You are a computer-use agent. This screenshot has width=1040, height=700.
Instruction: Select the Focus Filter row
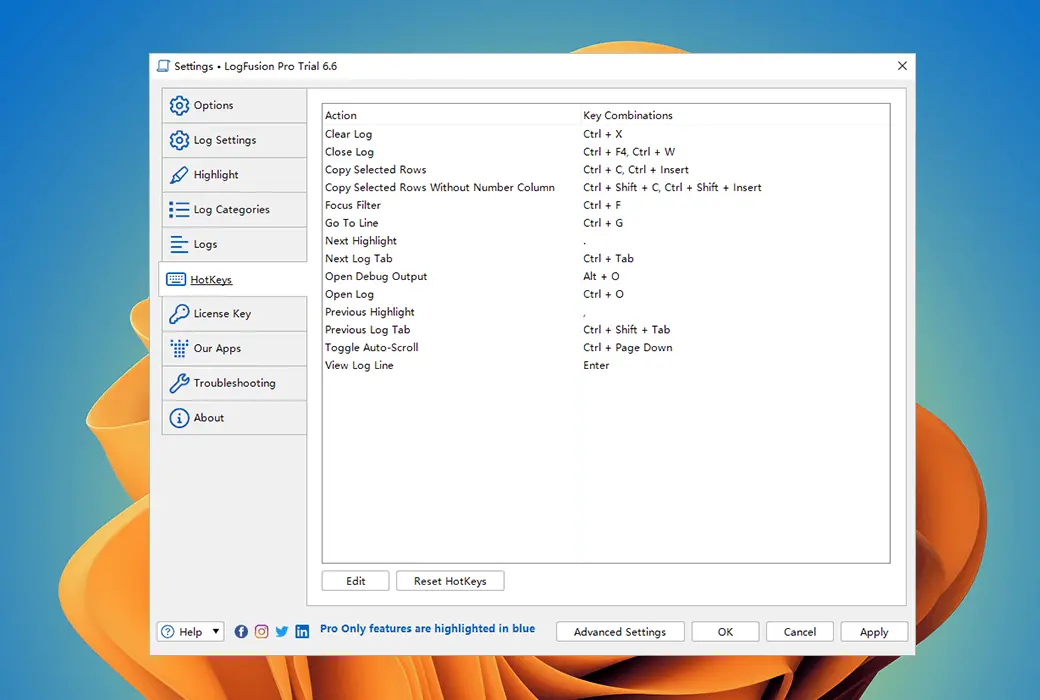606,206
